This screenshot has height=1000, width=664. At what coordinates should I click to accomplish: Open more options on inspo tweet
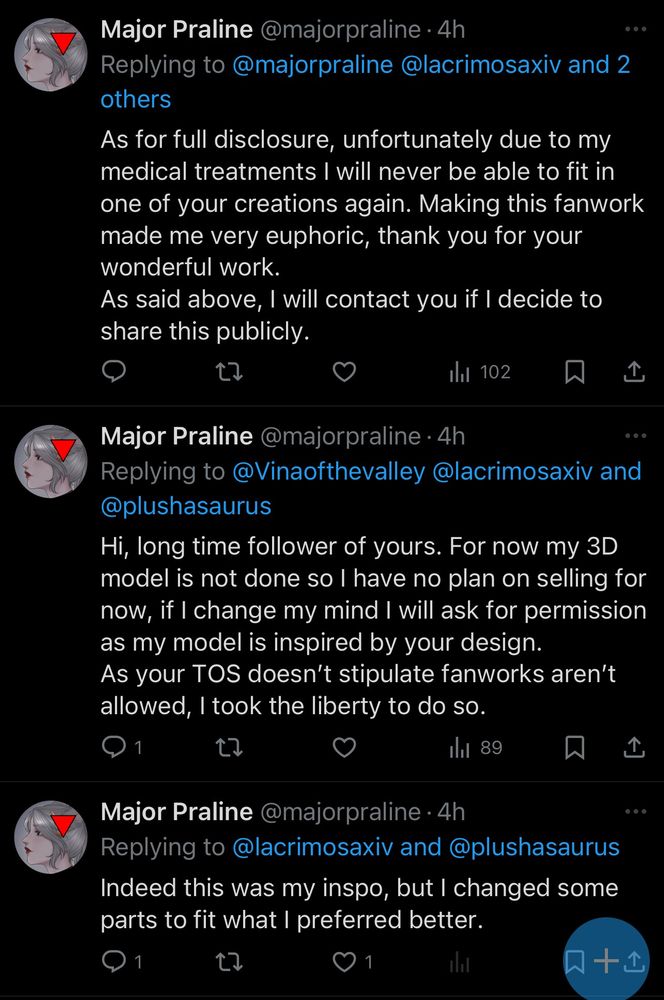click(635, 812)
